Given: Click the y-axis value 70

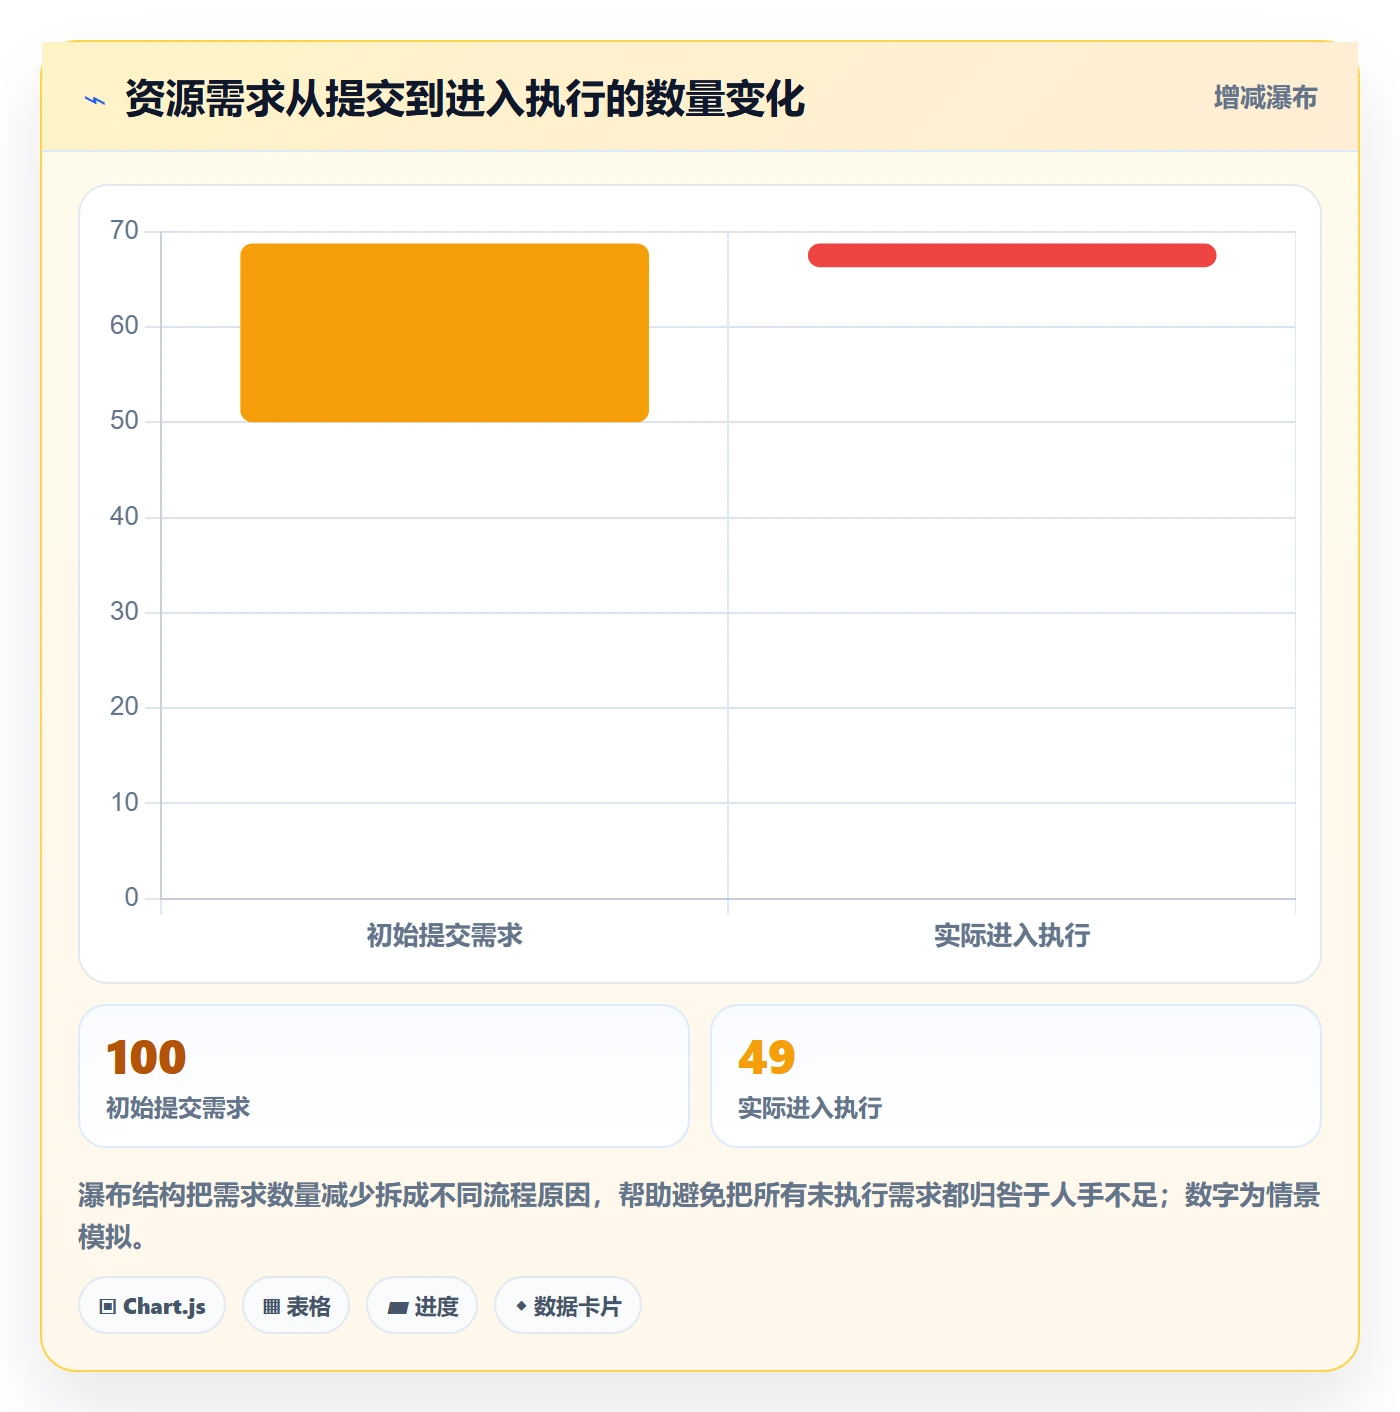Looking at the screenshot, I should click(x=124, y=231).
